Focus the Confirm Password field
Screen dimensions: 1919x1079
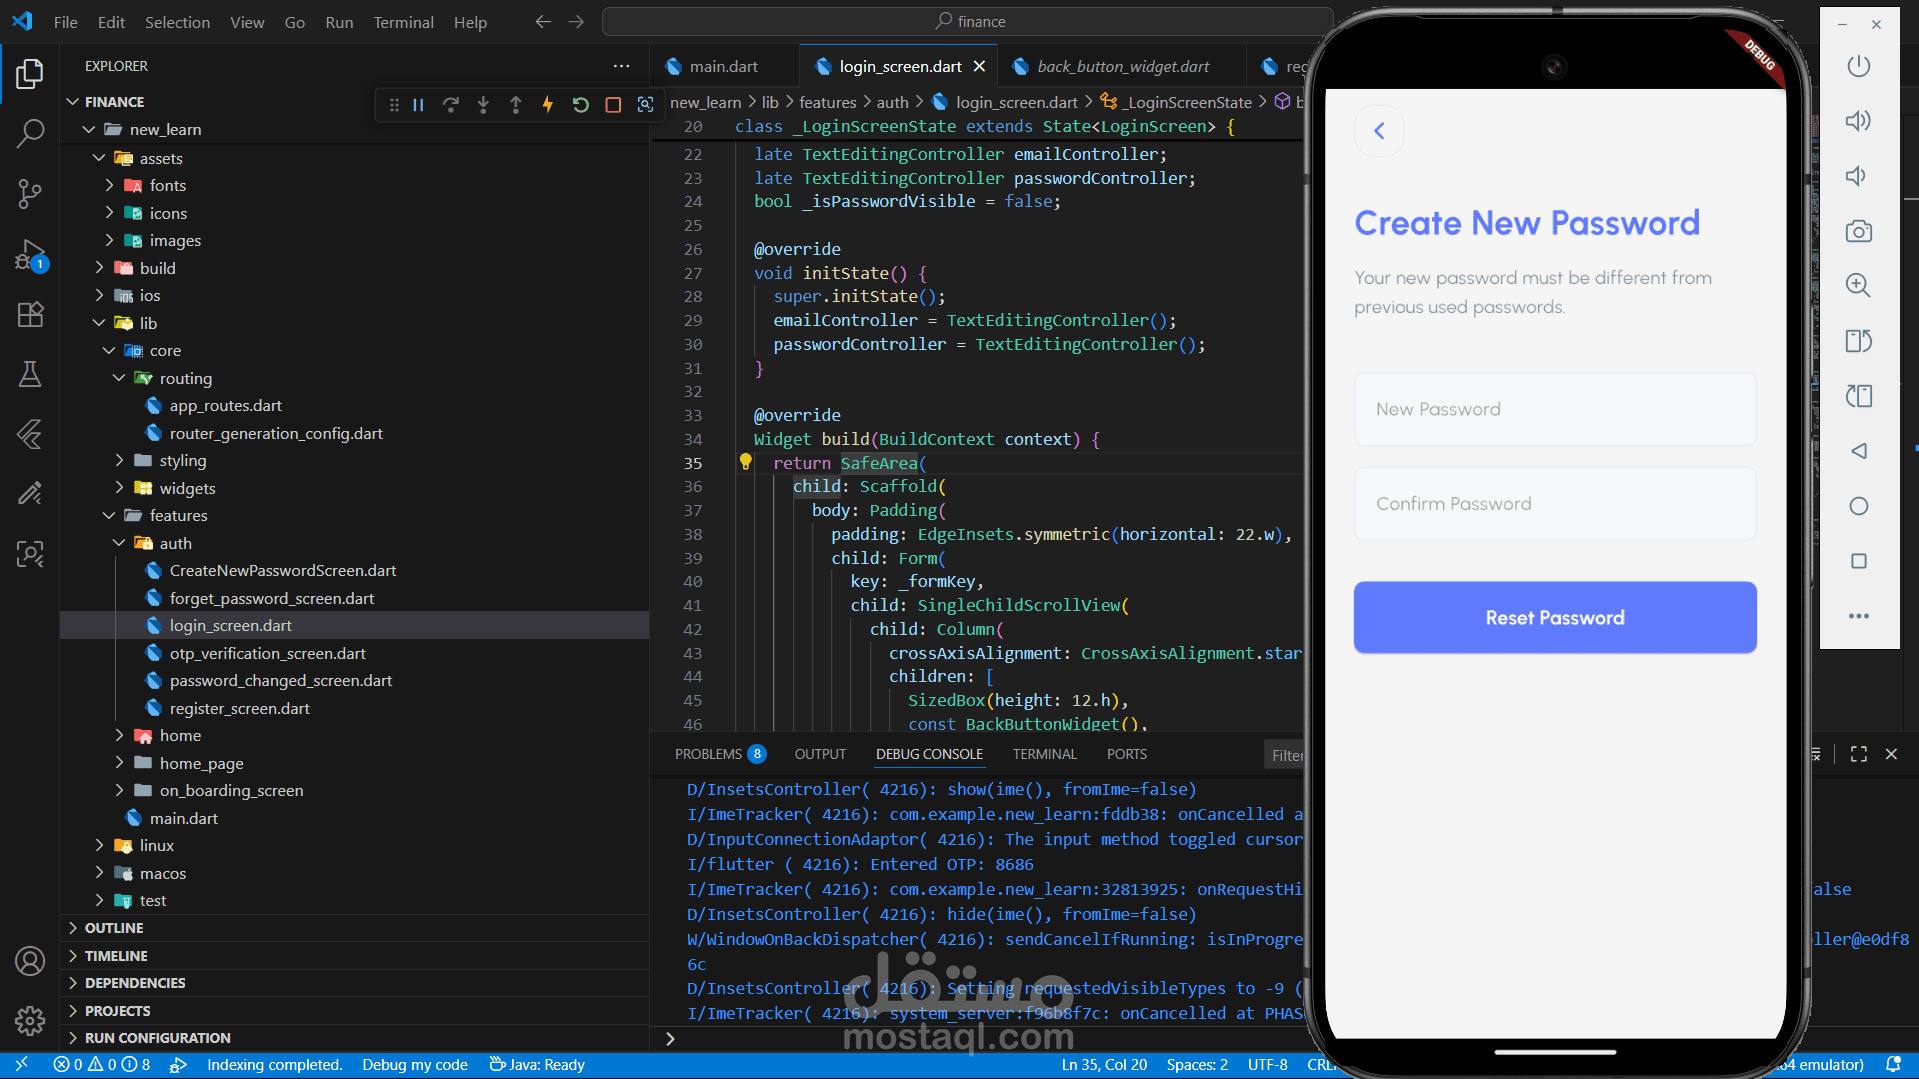click(x=1555, y=504)
